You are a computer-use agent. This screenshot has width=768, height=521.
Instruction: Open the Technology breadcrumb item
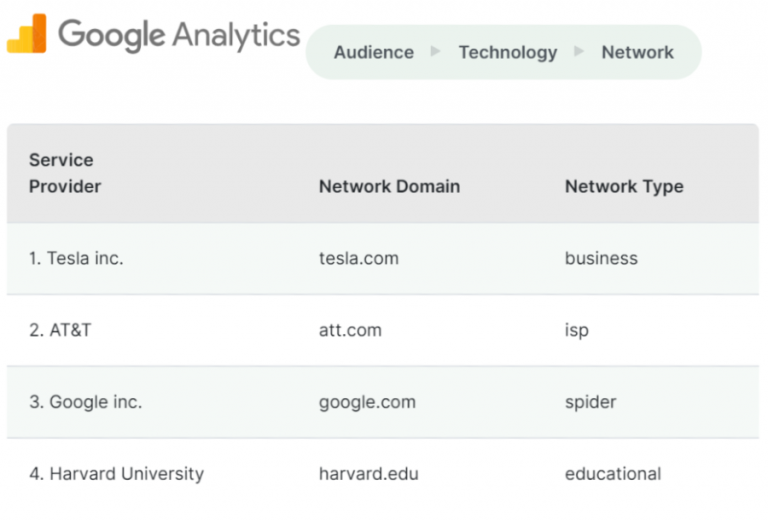point(508,52)
